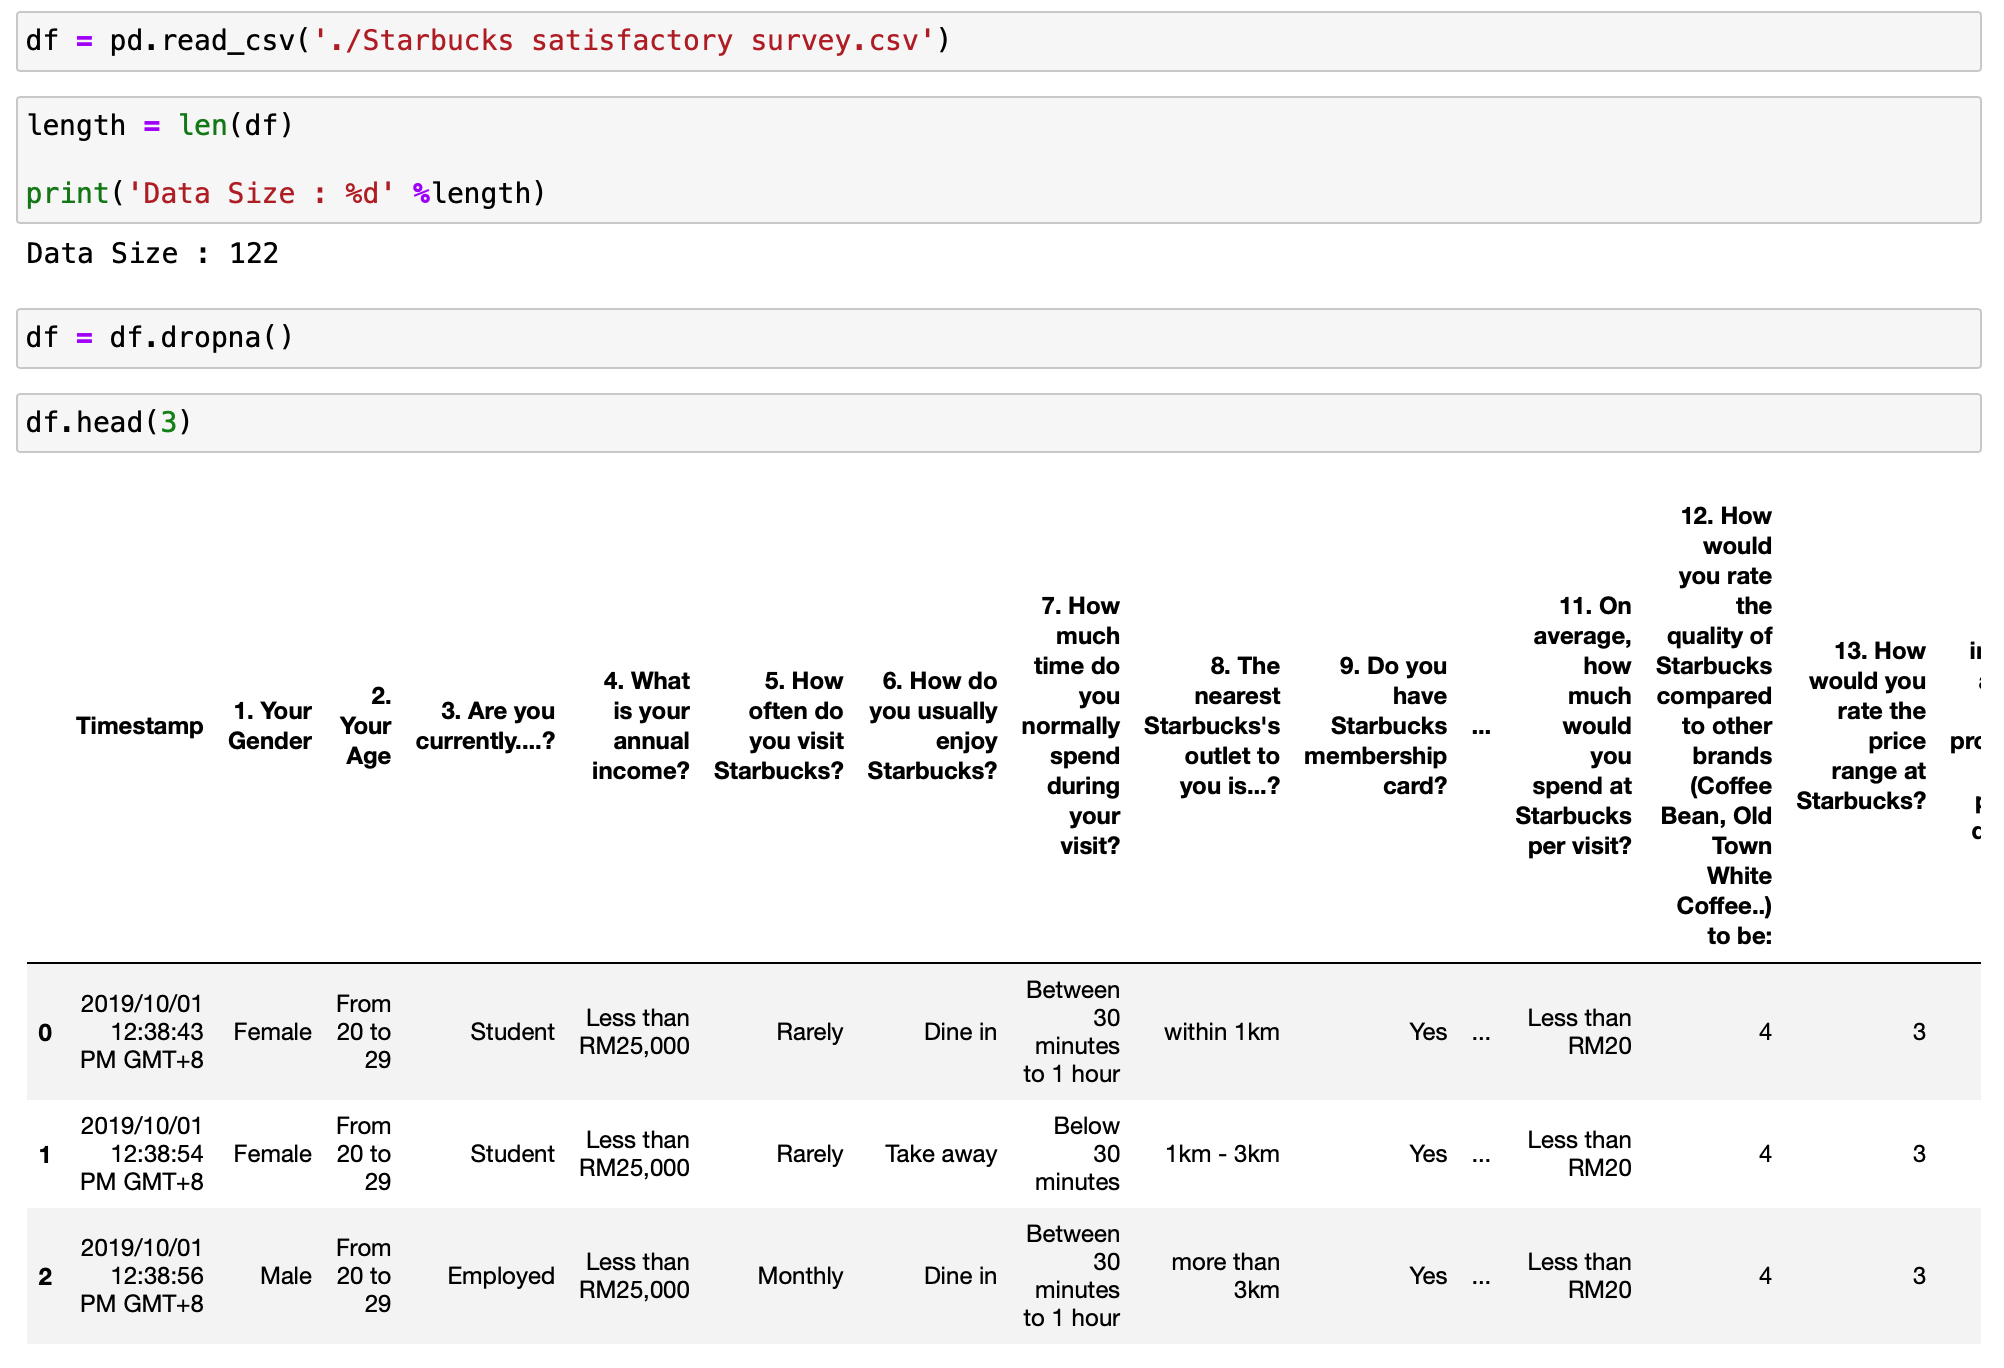Click the 'Take away' cell in row 1
Image resolution: width=2004 pixels, height=1368 pixels.
(941, 1155)
